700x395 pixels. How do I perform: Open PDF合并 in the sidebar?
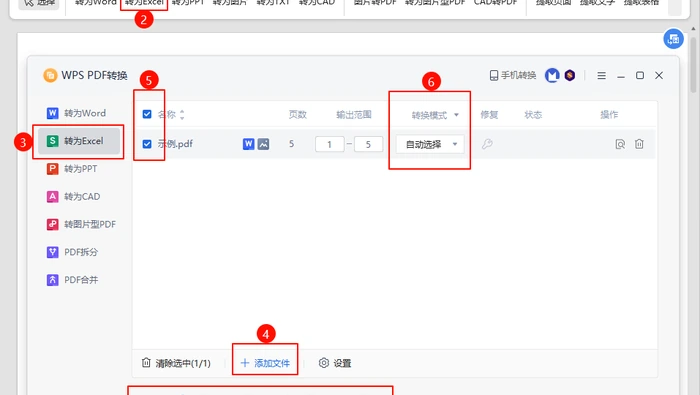click(72, 279)
